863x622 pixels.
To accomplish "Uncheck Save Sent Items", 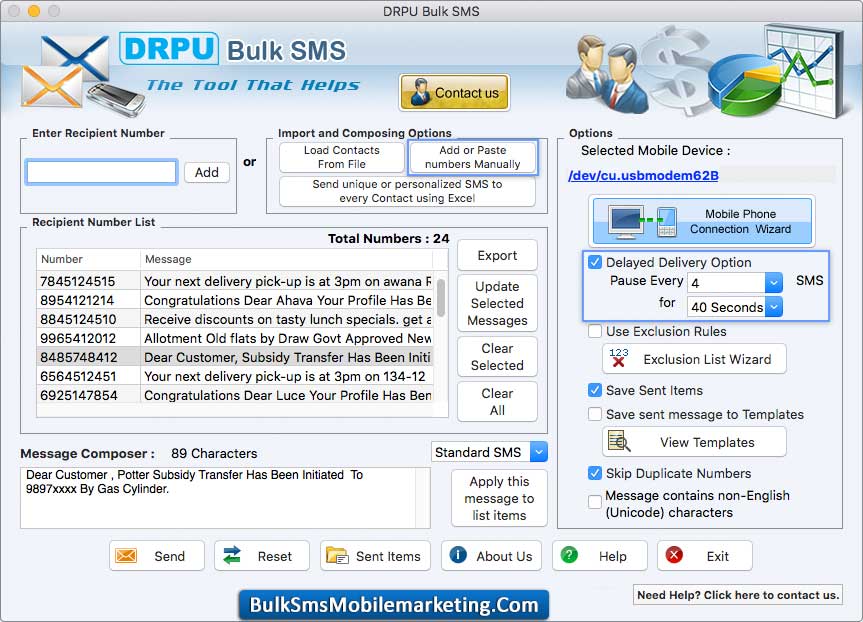I will pos(595,390).
